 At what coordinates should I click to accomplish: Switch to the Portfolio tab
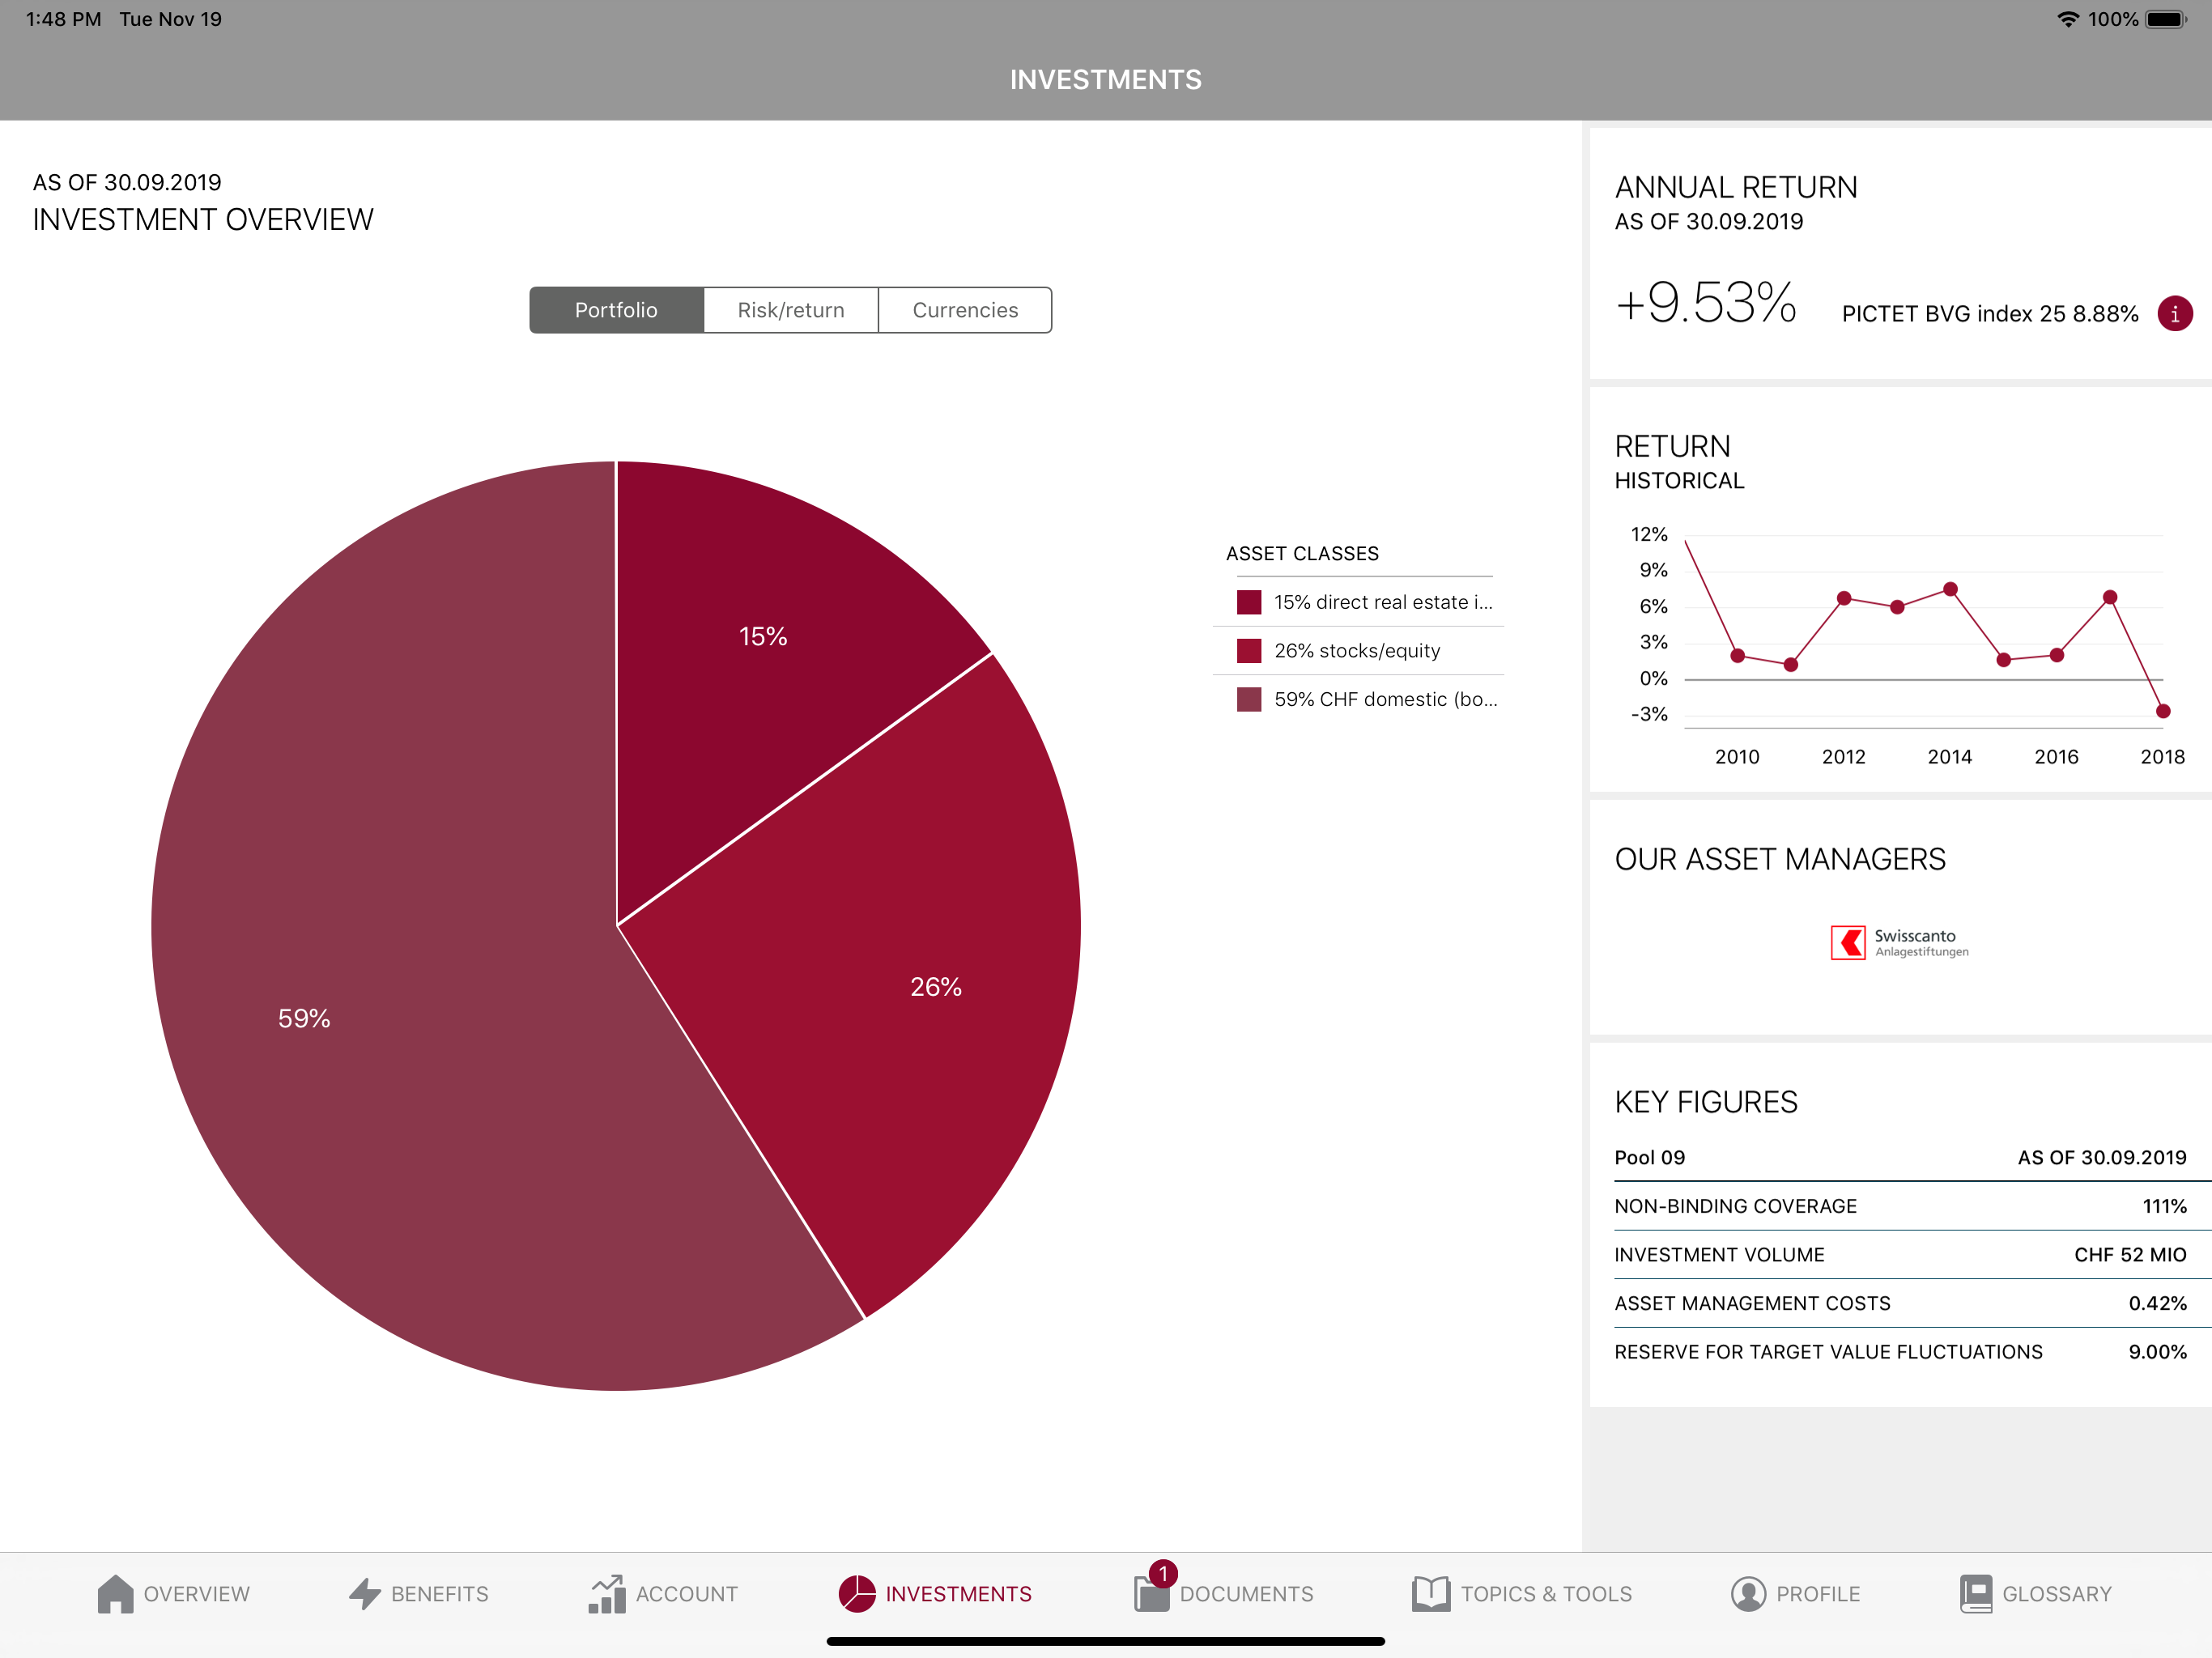tap(616, 310)
